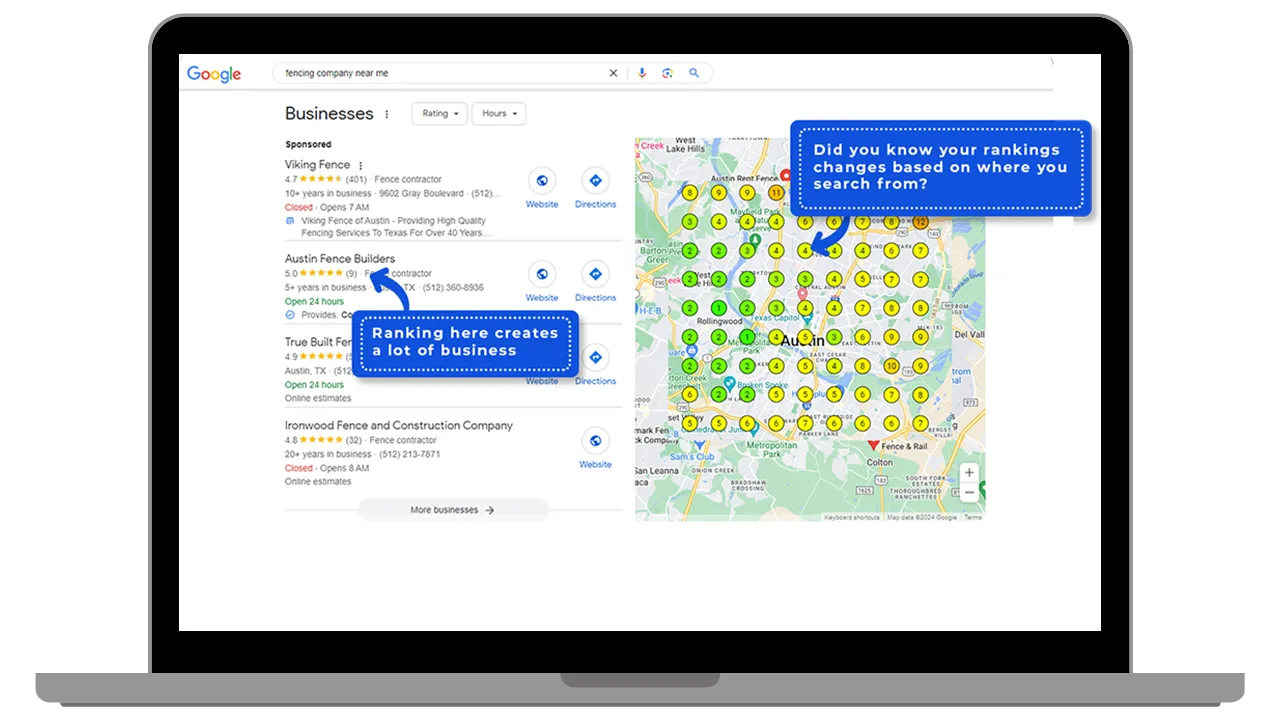Open Google Lens image search icon

667,73
